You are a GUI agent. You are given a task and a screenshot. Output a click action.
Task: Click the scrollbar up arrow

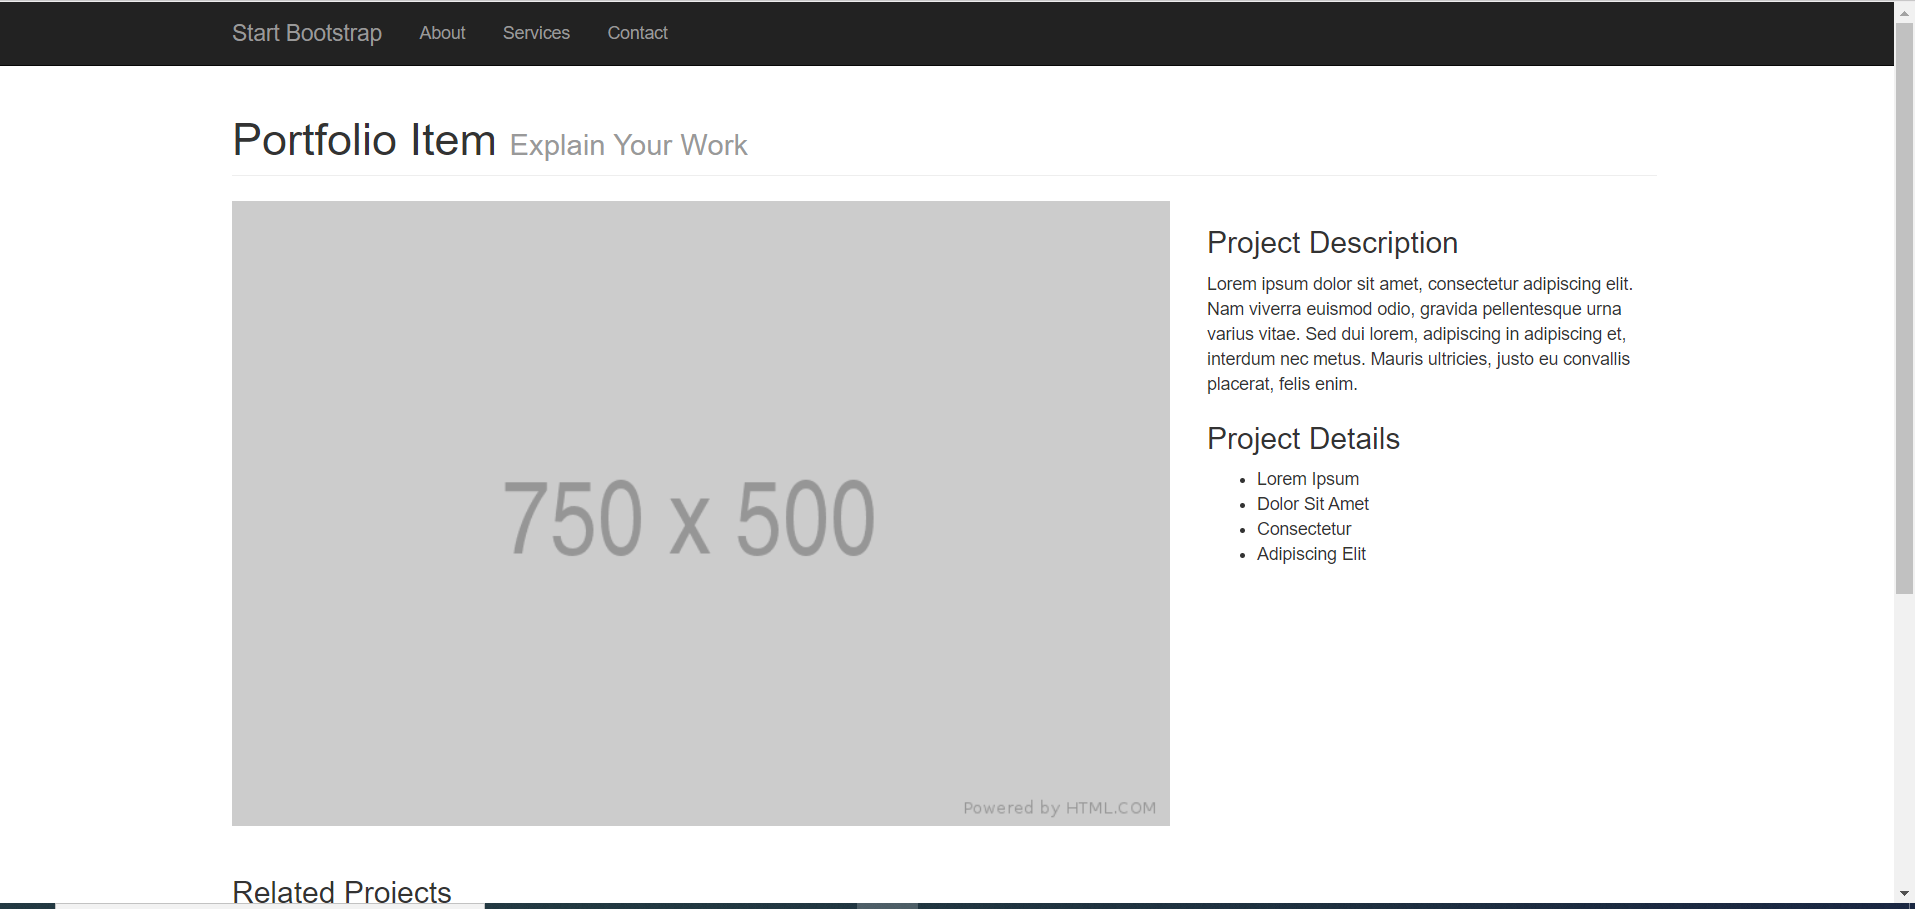click(1904, 13)
